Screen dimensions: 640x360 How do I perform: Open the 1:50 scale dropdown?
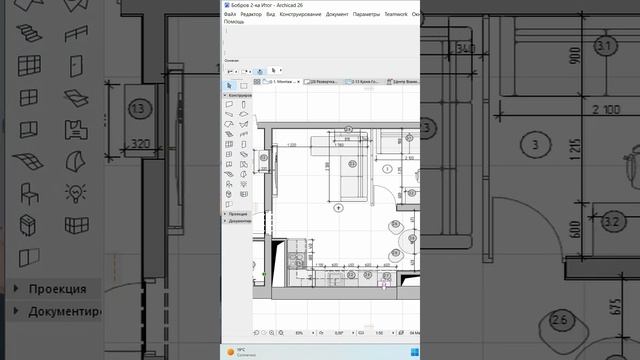pos(393,333)
